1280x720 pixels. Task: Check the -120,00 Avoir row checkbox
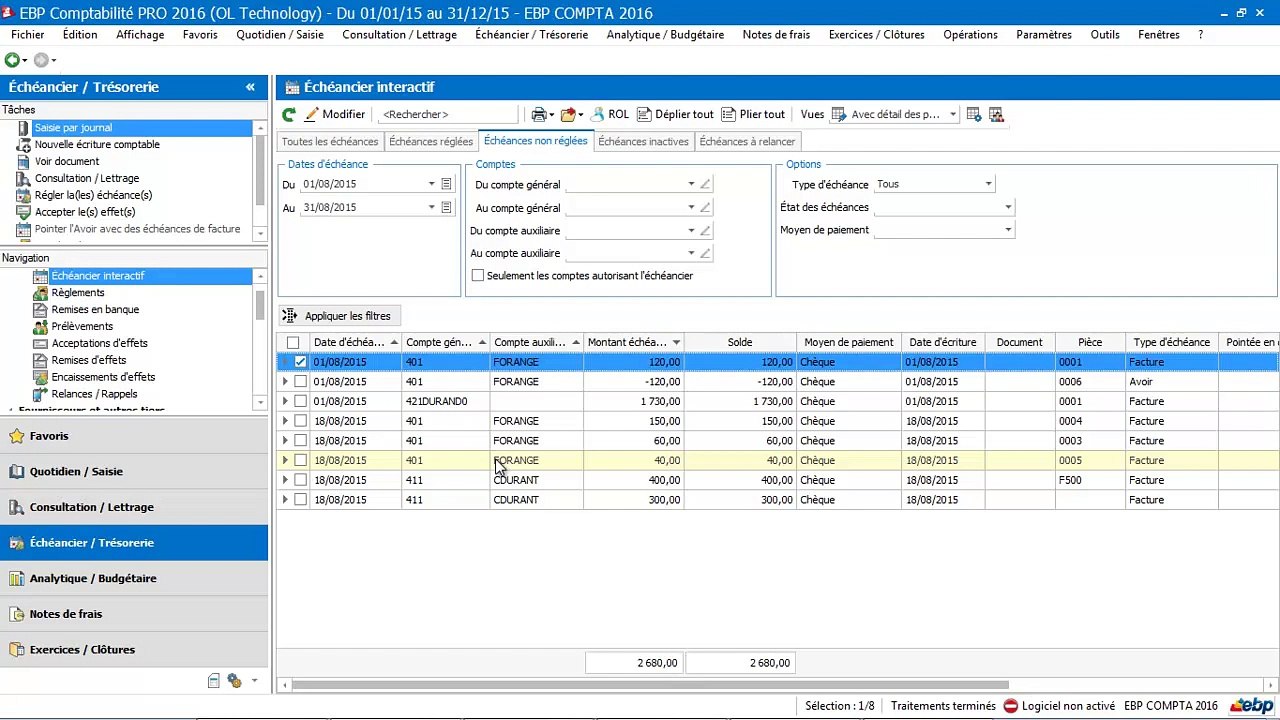point(300,382)
